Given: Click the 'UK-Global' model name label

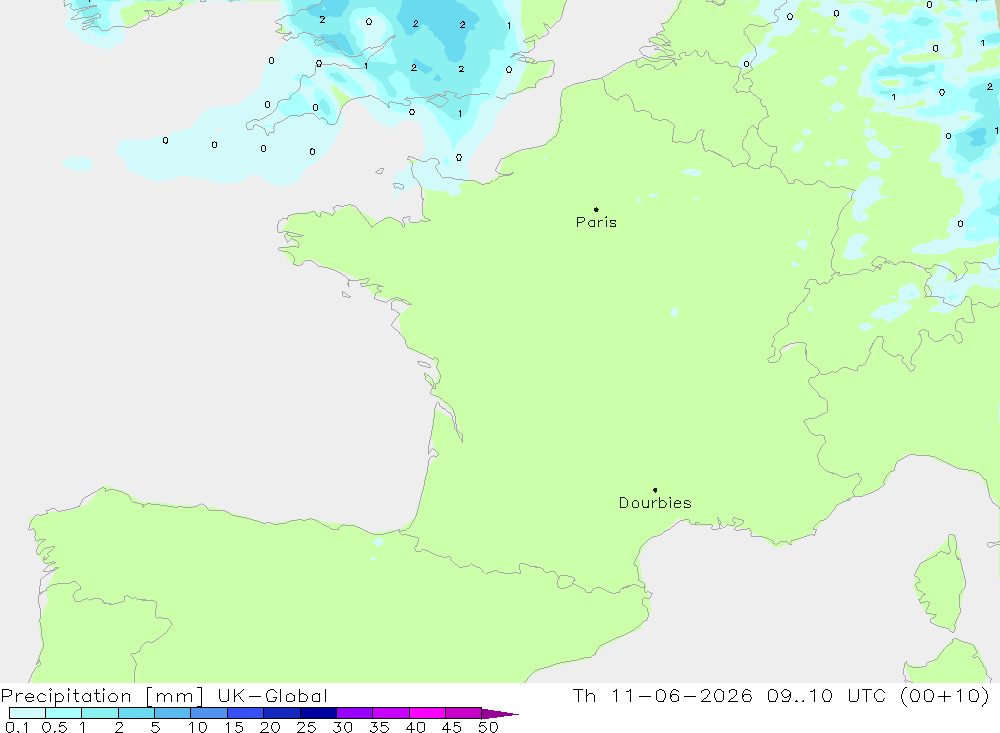Looking at the screenshot, I should click(272, 696).
